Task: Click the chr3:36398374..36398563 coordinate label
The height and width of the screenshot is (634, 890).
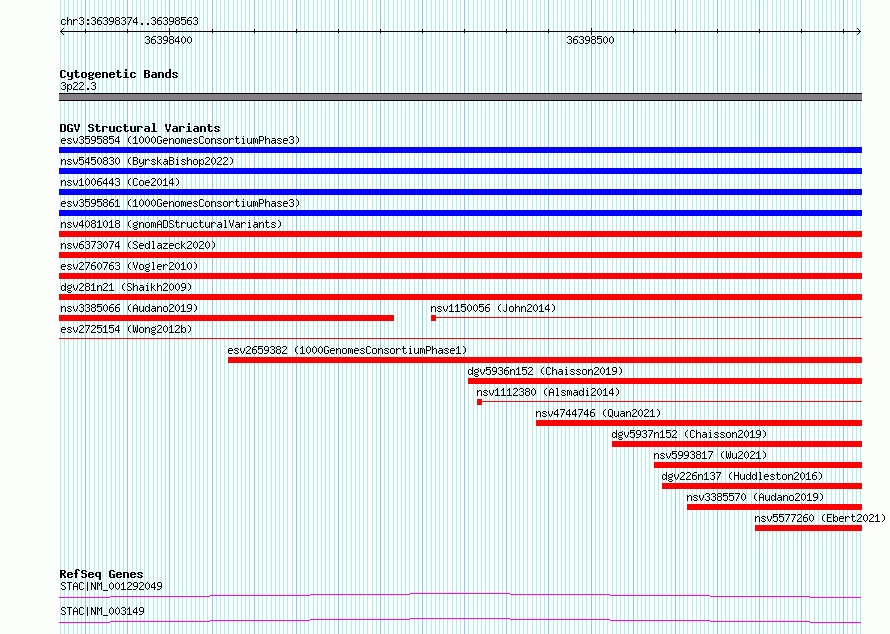Action: [129, 21]
